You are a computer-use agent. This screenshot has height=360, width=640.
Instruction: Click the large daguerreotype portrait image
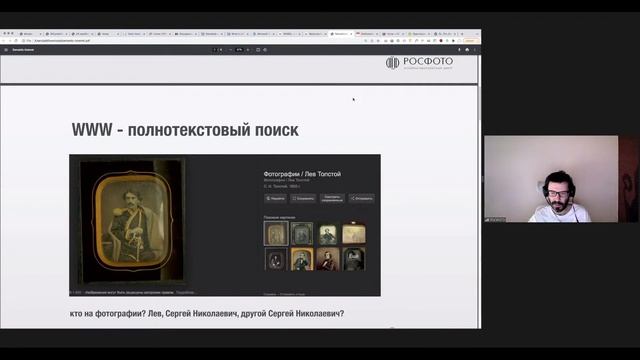coord(132,222)
